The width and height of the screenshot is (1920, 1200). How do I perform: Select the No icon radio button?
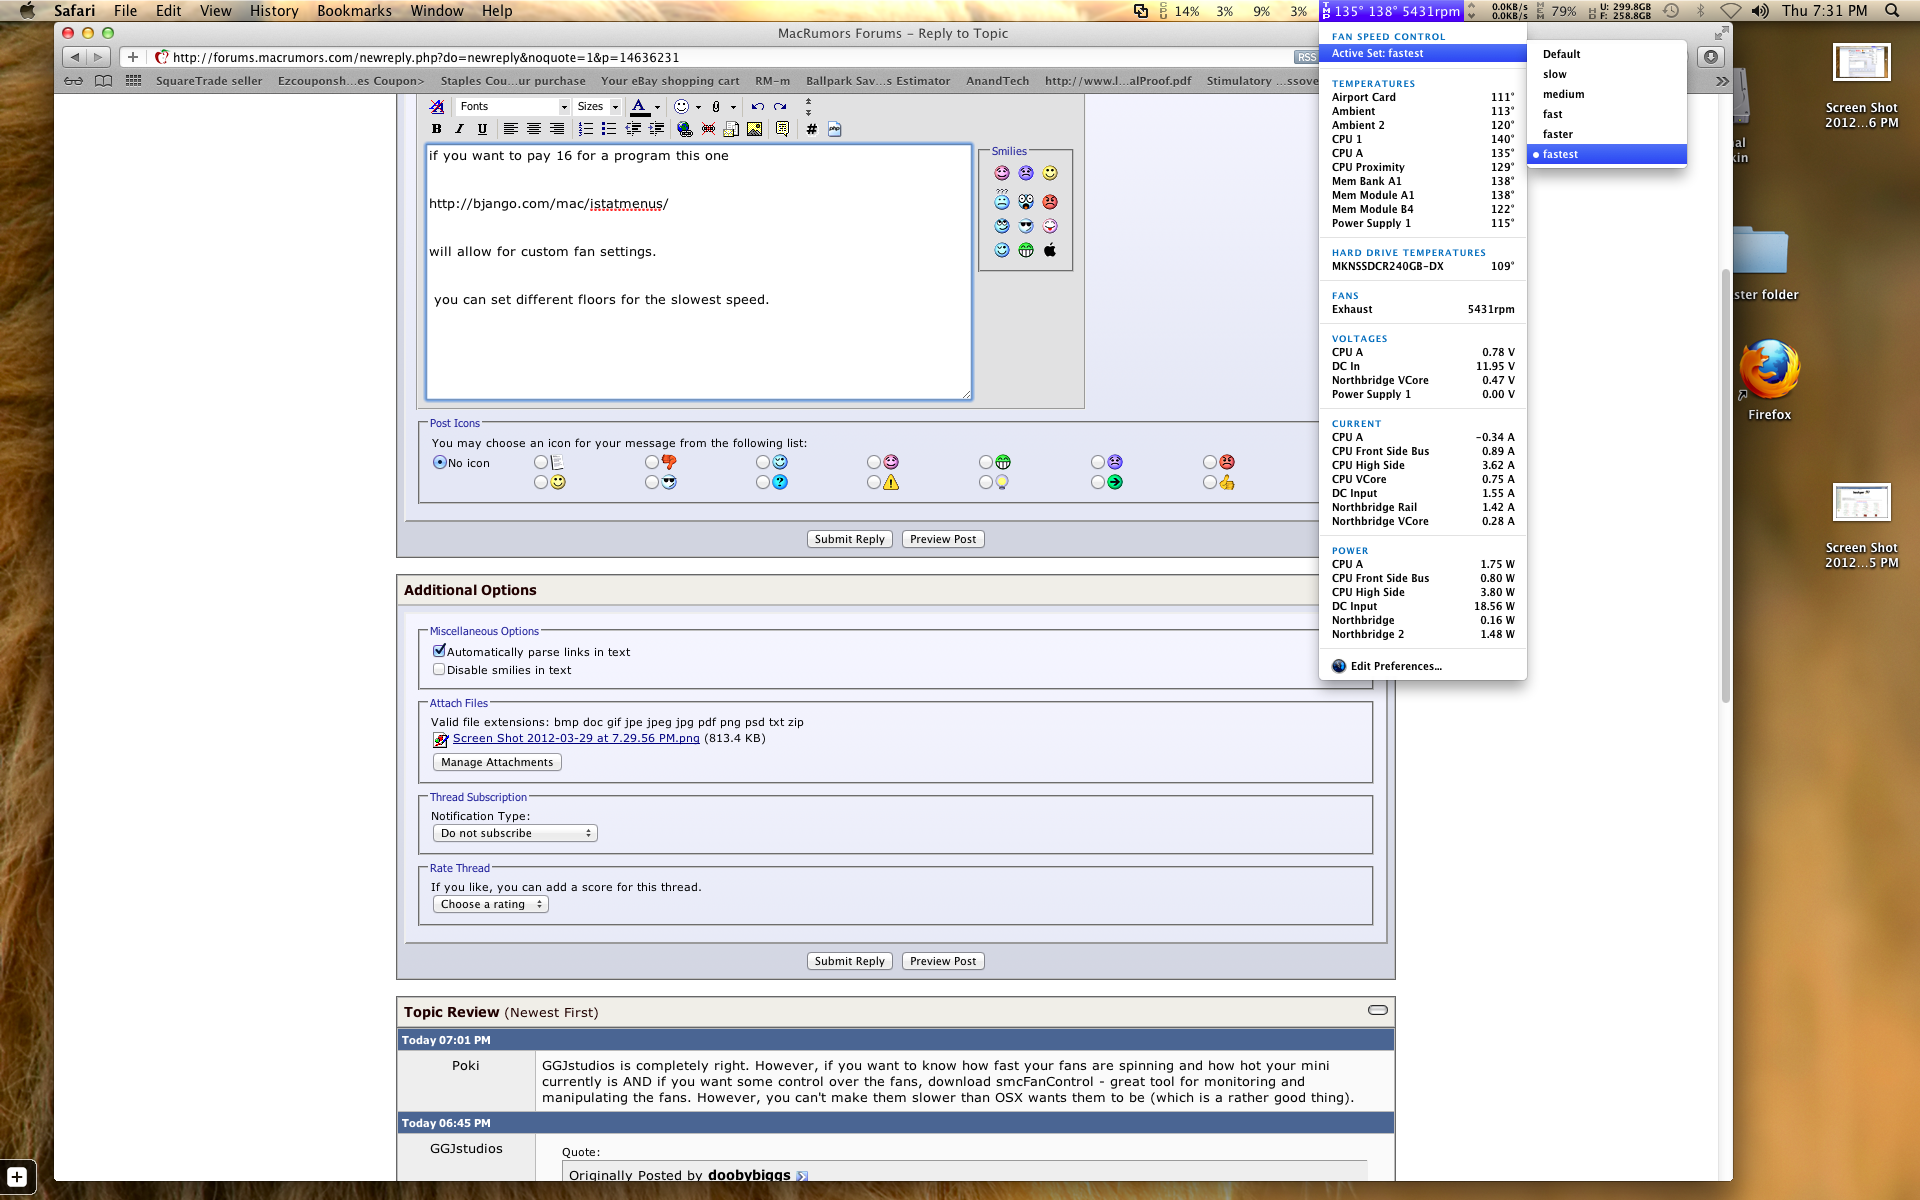[x=439, y=462]
